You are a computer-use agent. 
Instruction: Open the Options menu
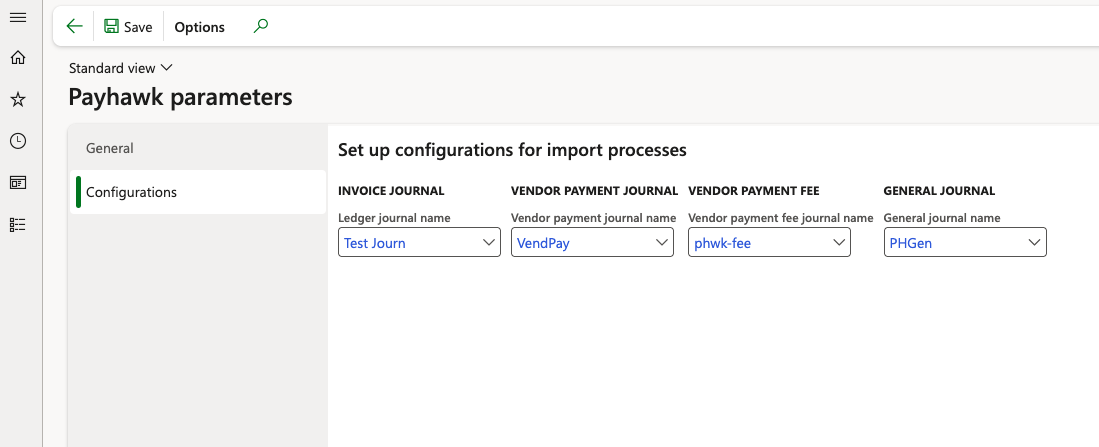[200, 27]
